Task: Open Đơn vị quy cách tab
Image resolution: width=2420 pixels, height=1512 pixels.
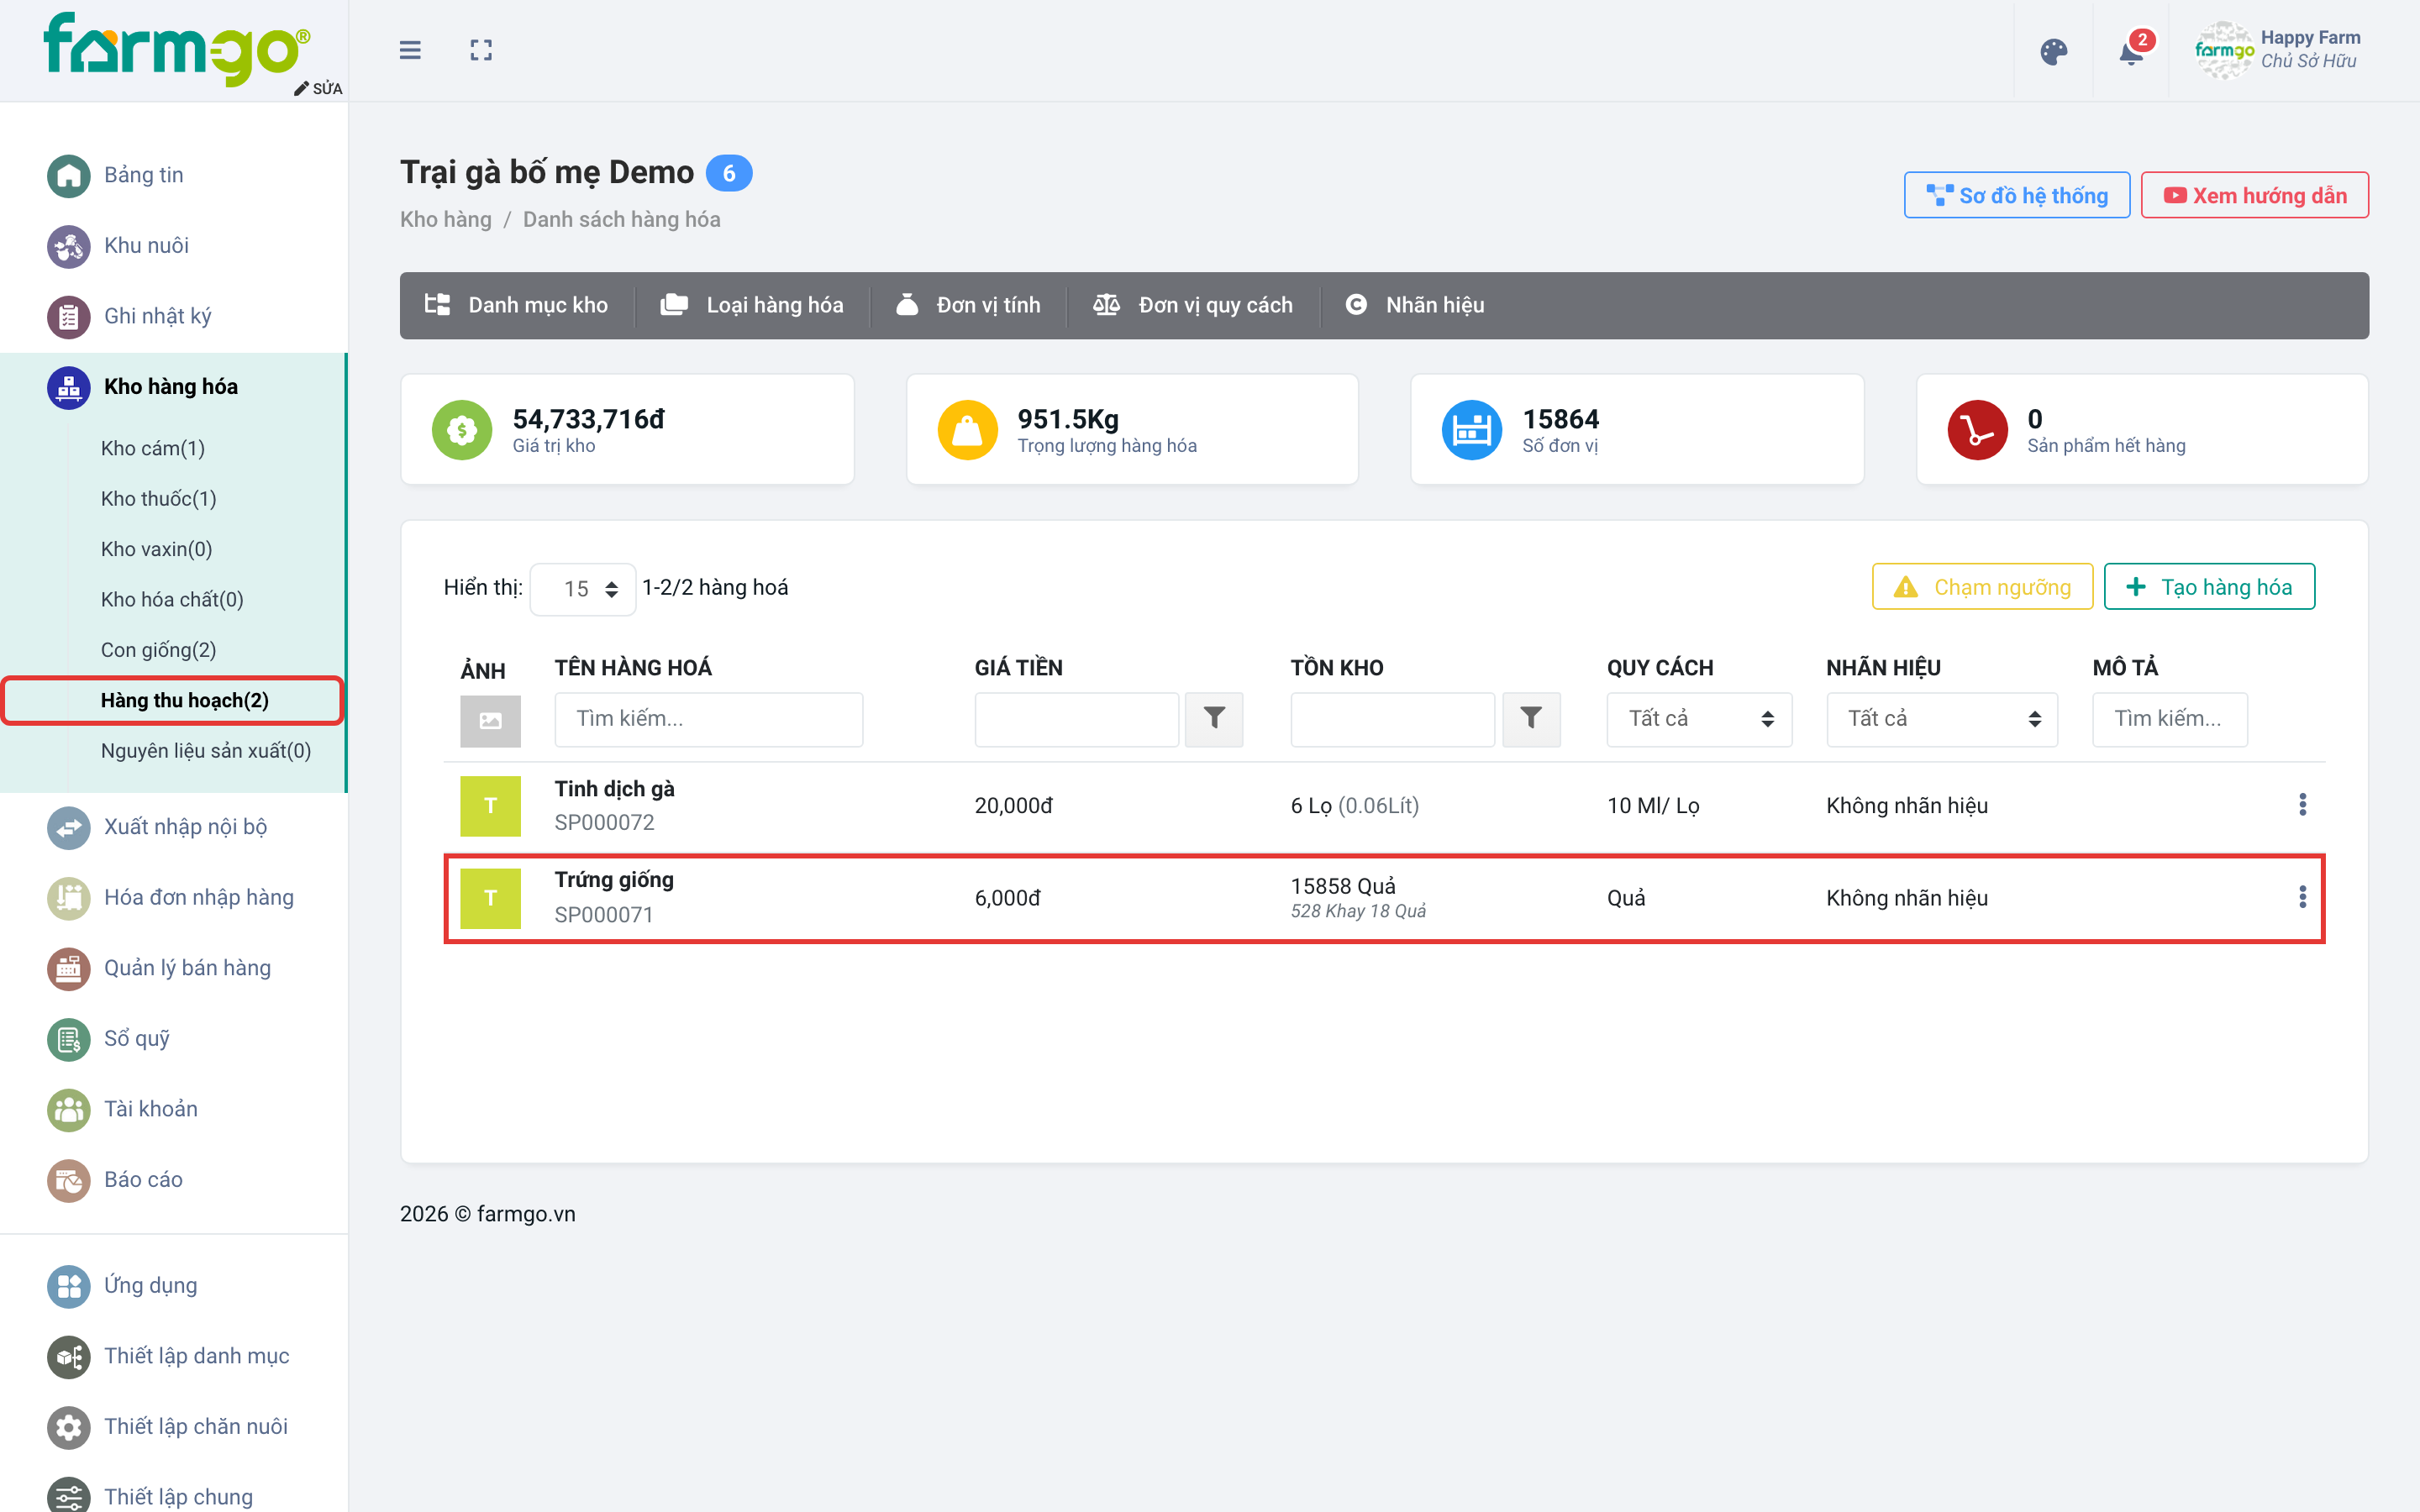Action: [x=1193, y=305]
